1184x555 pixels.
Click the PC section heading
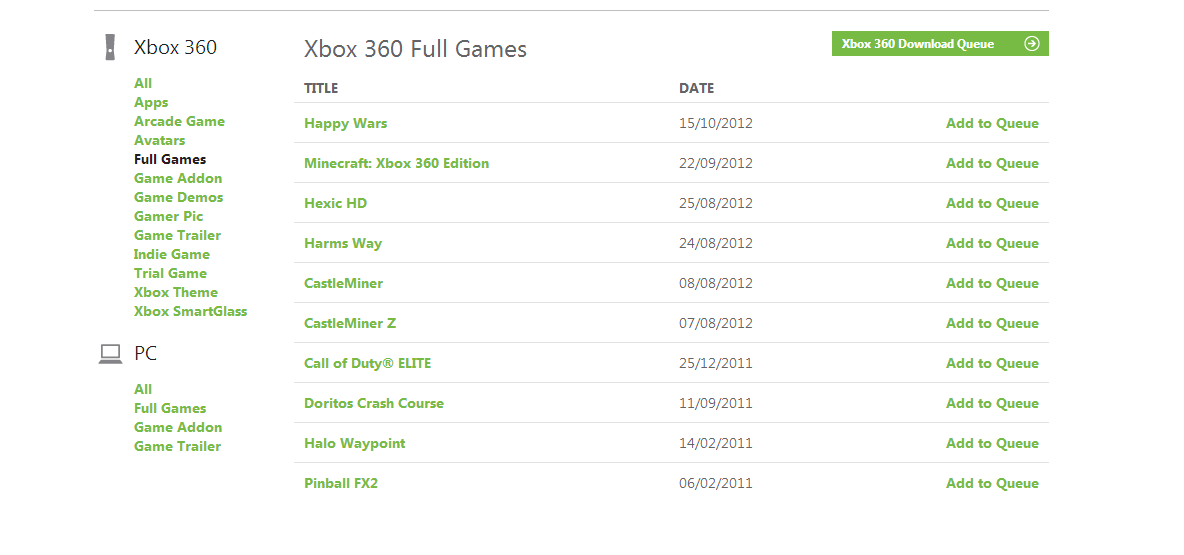point(146,353)
